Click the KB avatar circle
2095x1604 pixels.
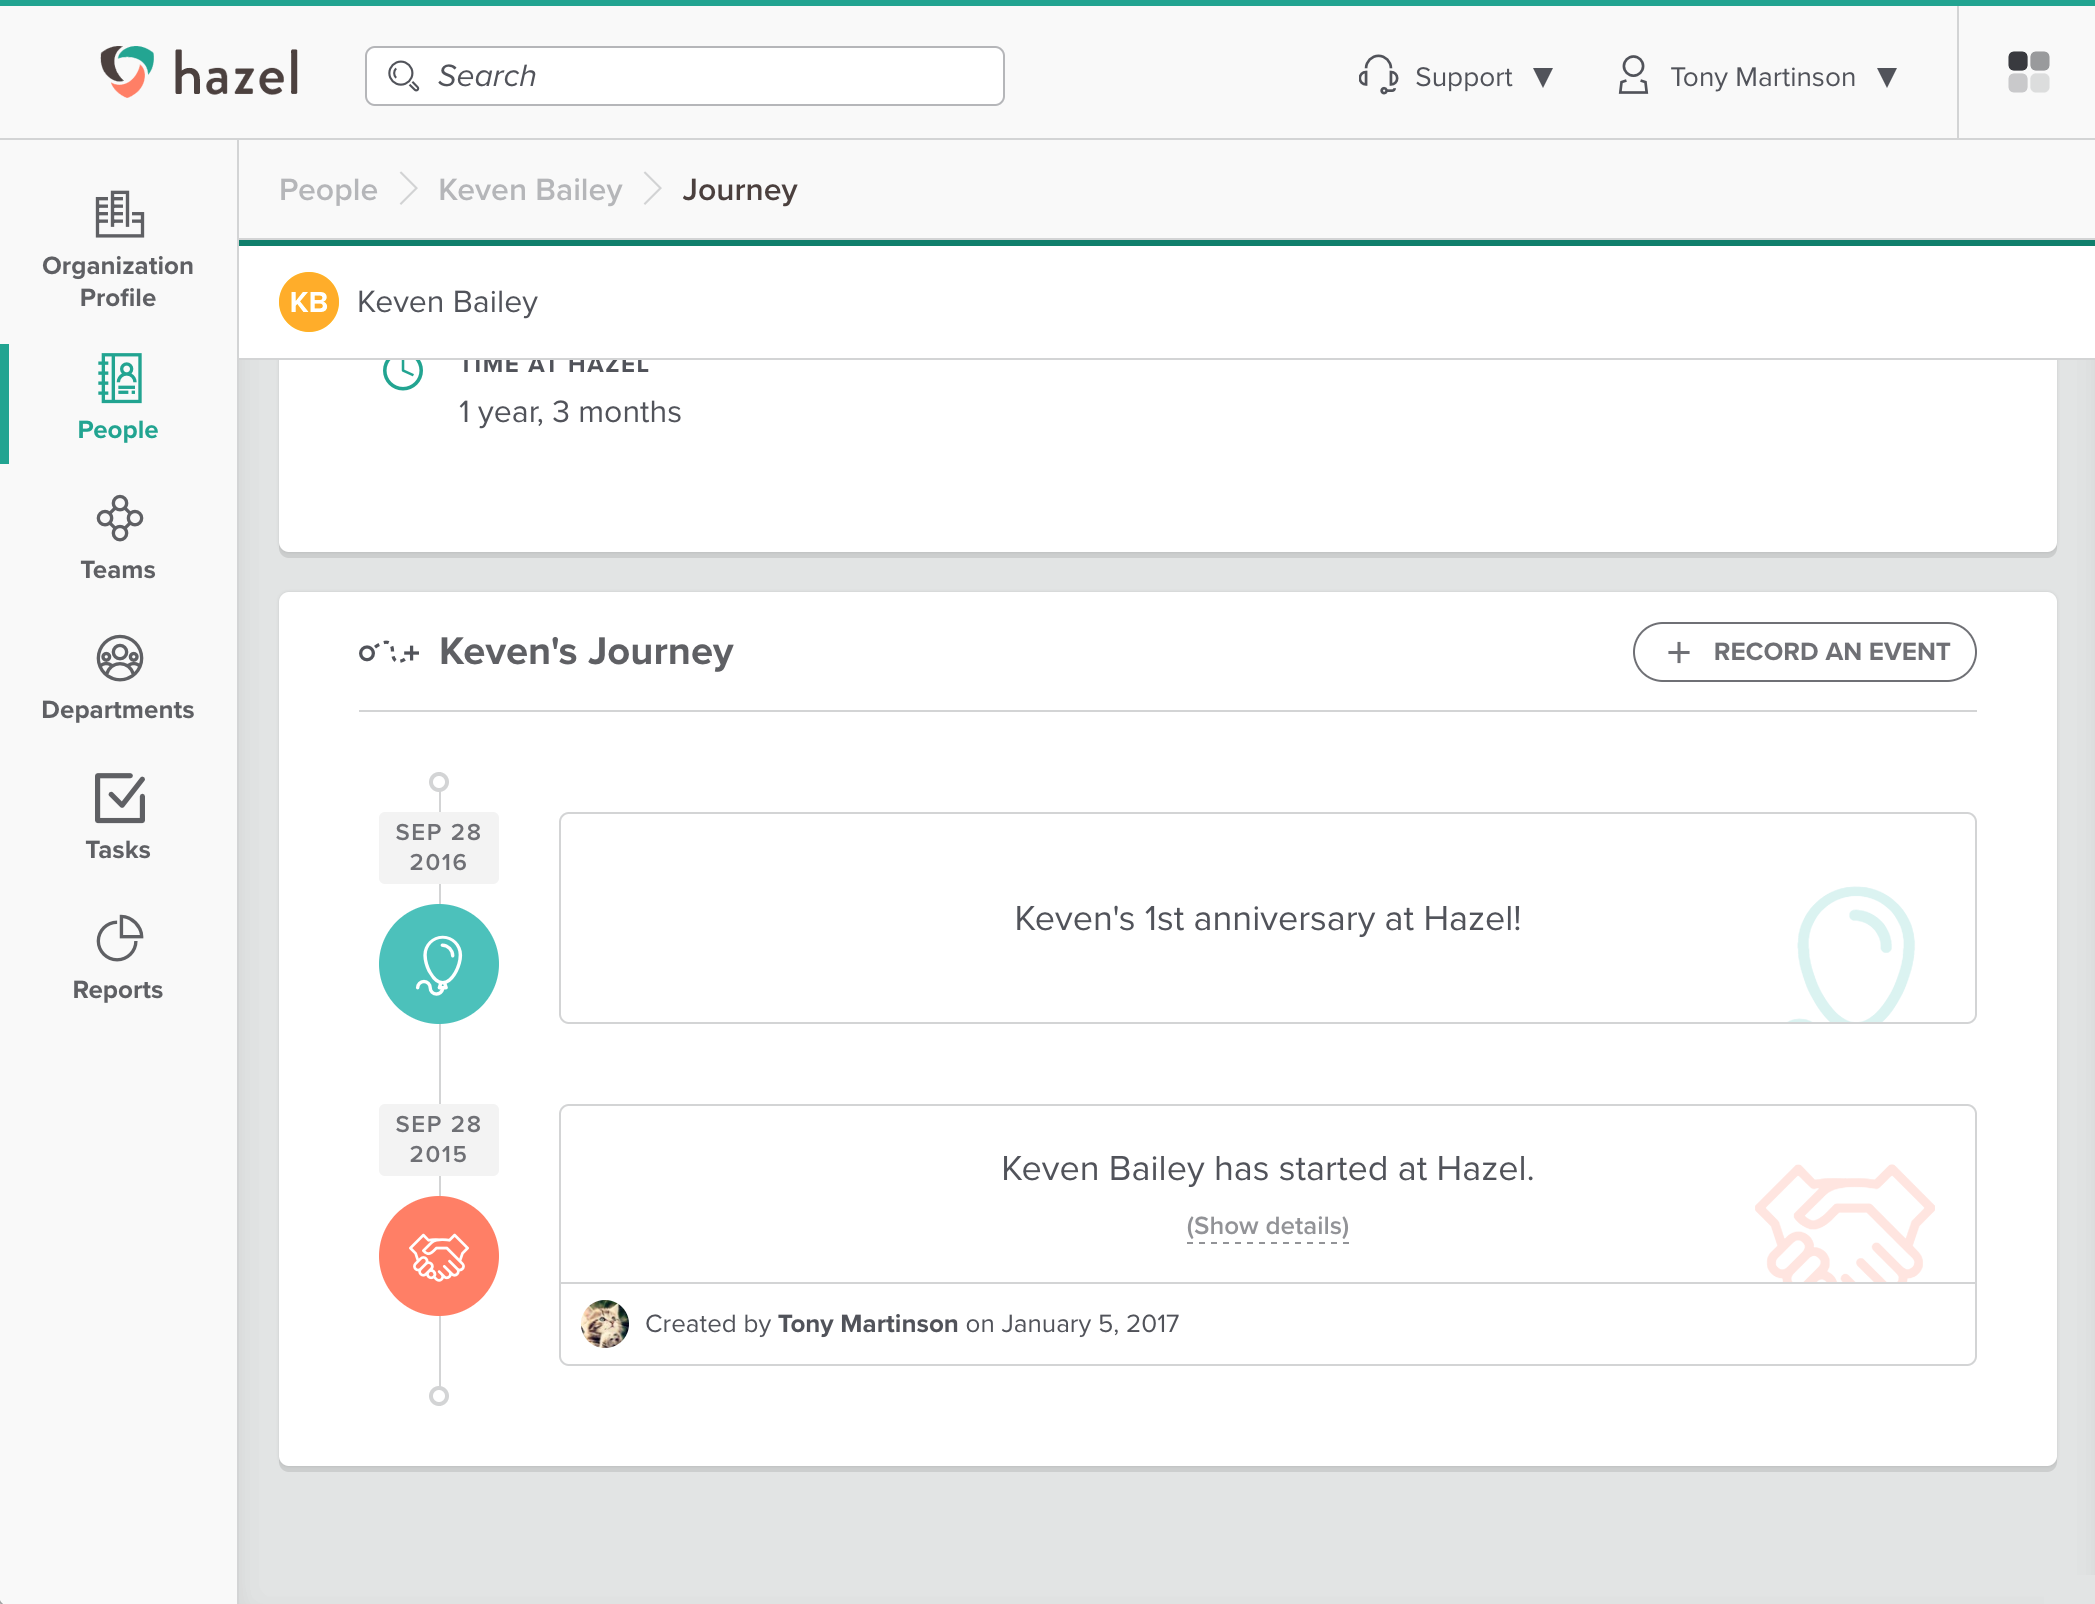[x=309, y=302]
